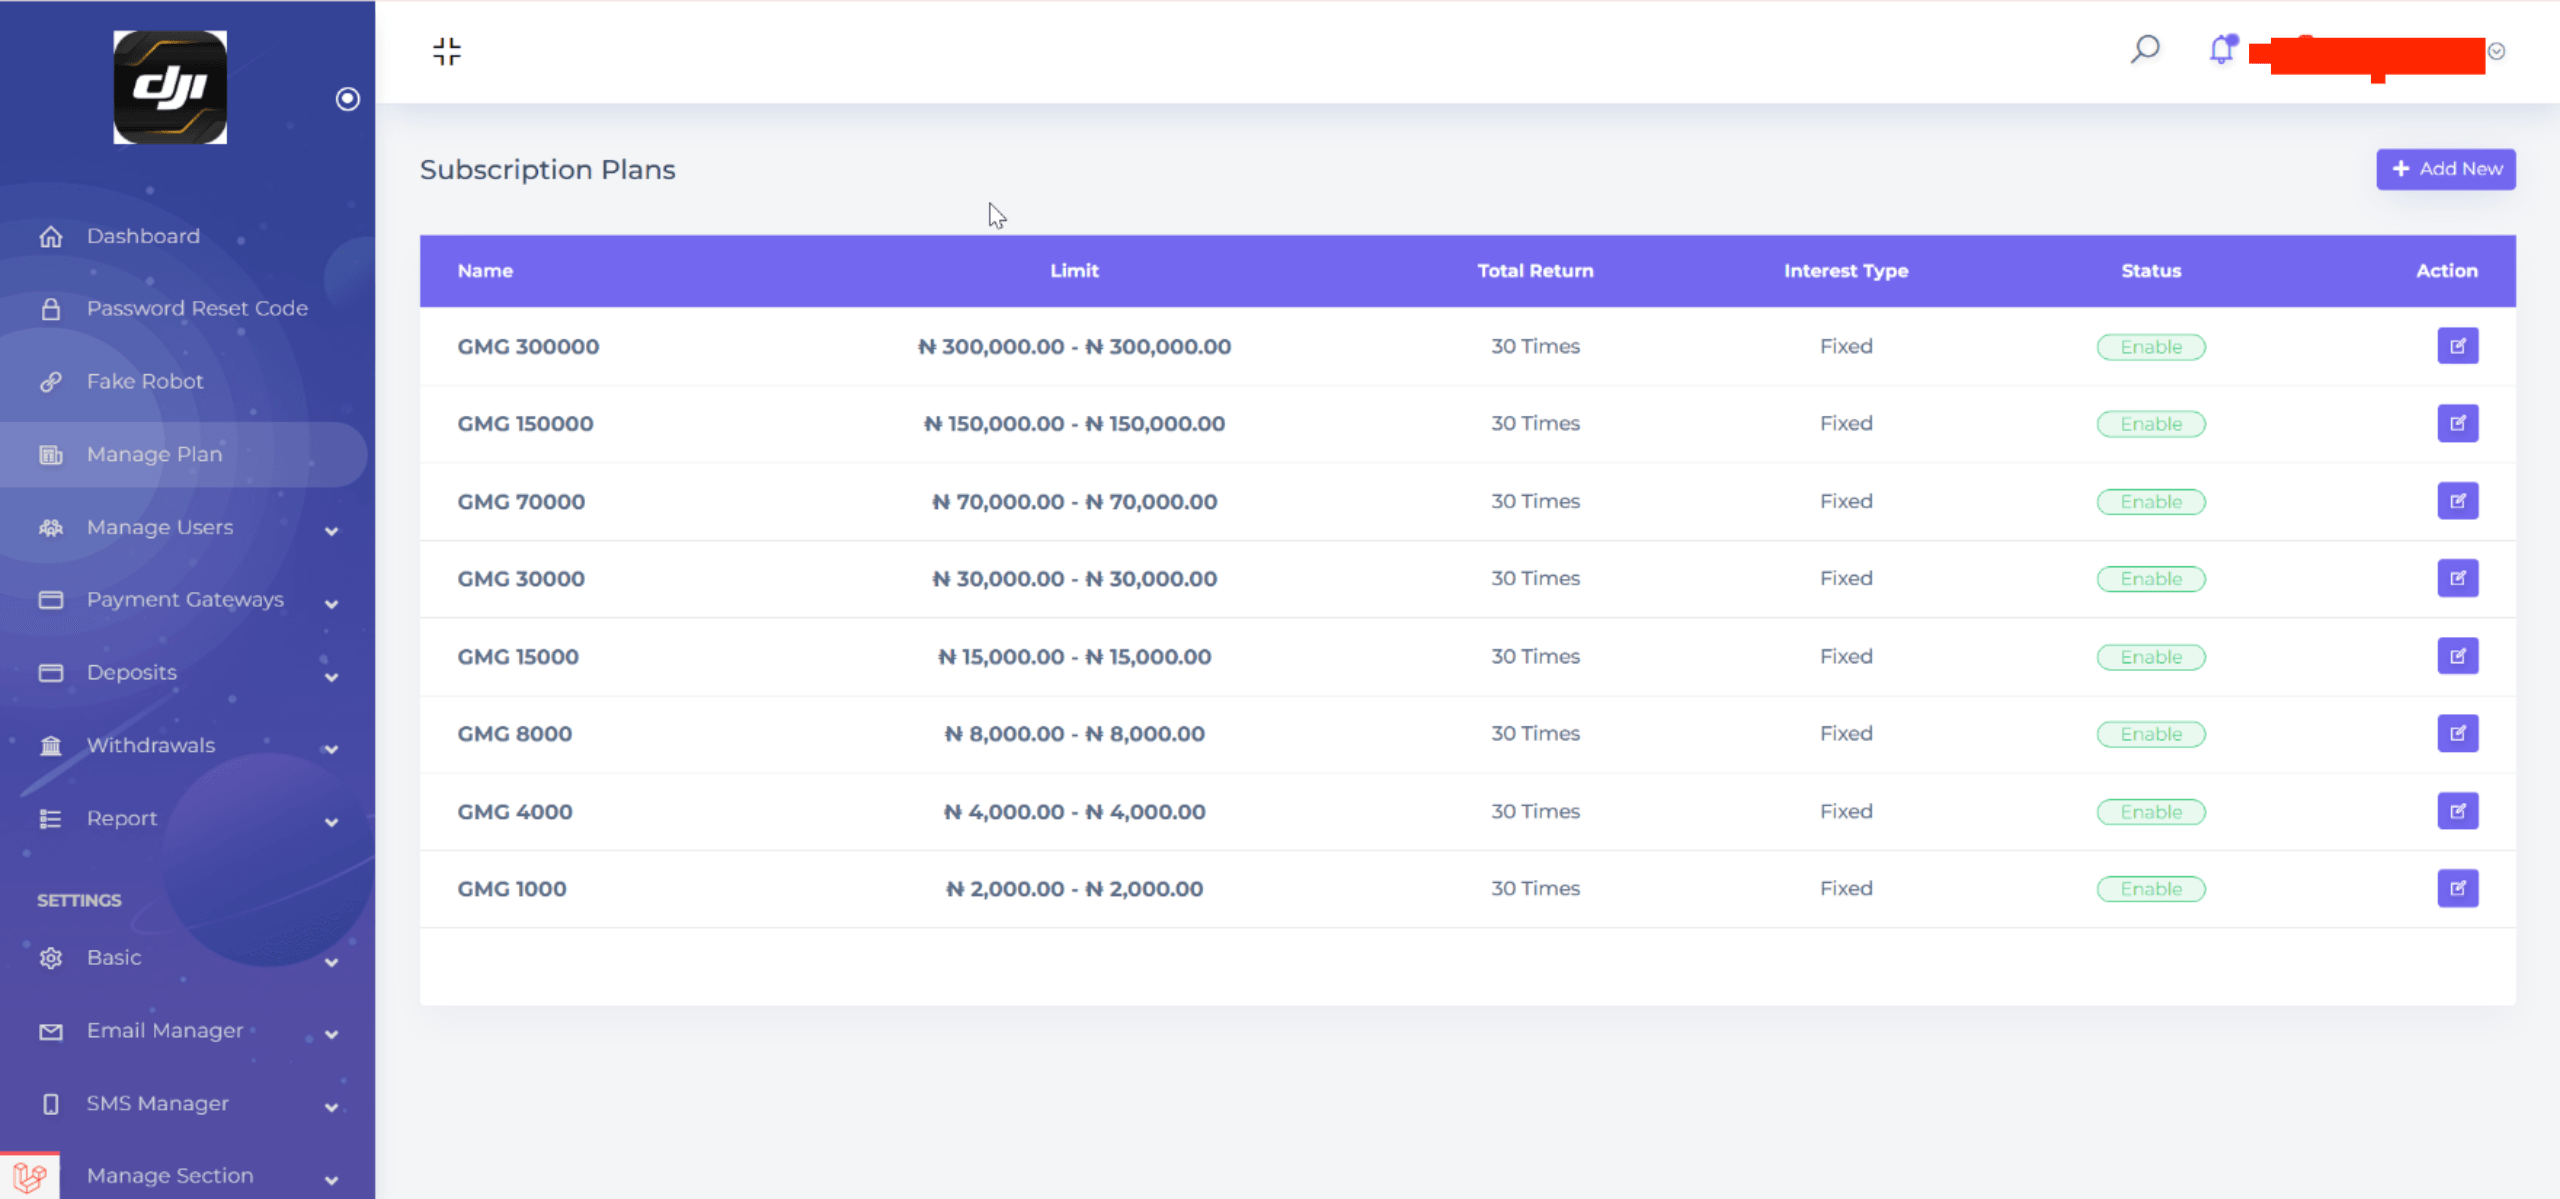Edit the GMG 70000 plan
This screenshot has width=2560, height=1199.
click(2457, 501)
